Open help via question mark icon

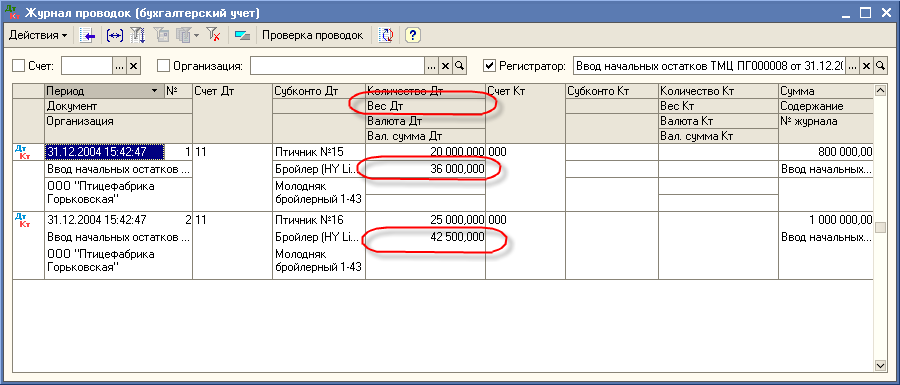(x=413, y=36)
